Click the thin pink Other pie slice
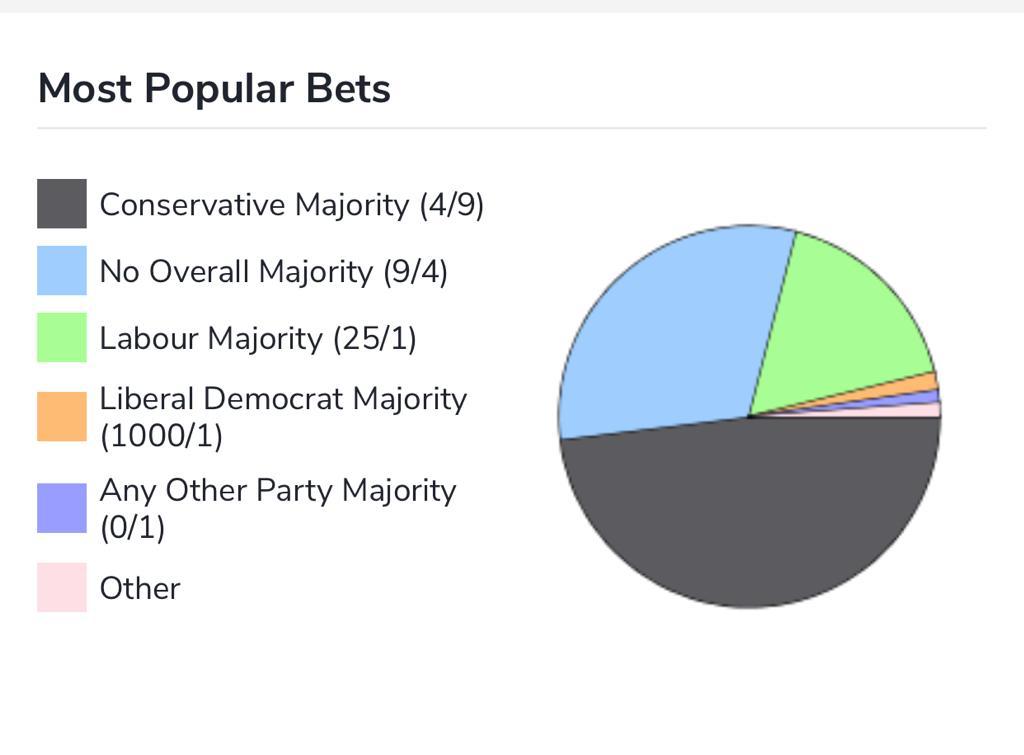Screen dimensions: 1024x755 924,410
